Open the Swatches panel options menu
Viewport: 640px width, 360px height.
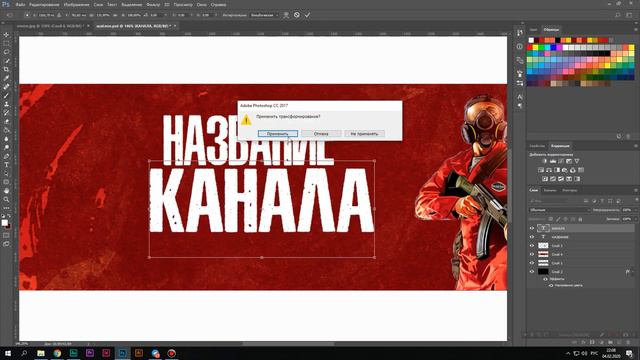636,30
